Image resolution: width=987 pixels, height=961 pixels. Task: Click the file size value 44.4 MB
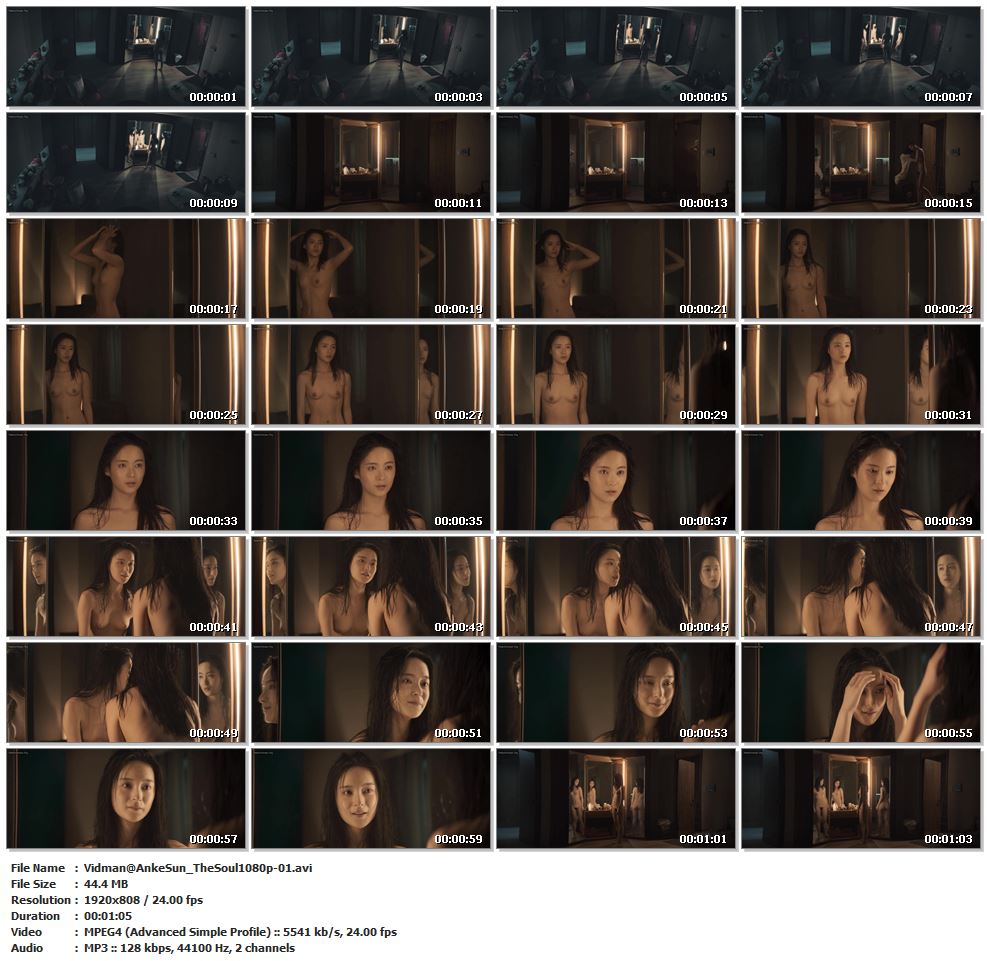[106, 884]
